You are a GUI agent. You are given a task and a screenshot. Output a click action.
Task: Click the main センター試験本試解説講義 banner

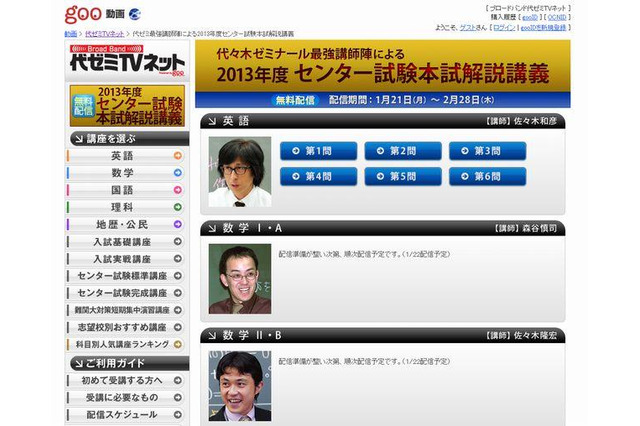pyautogui.click(x=383, y=74)
